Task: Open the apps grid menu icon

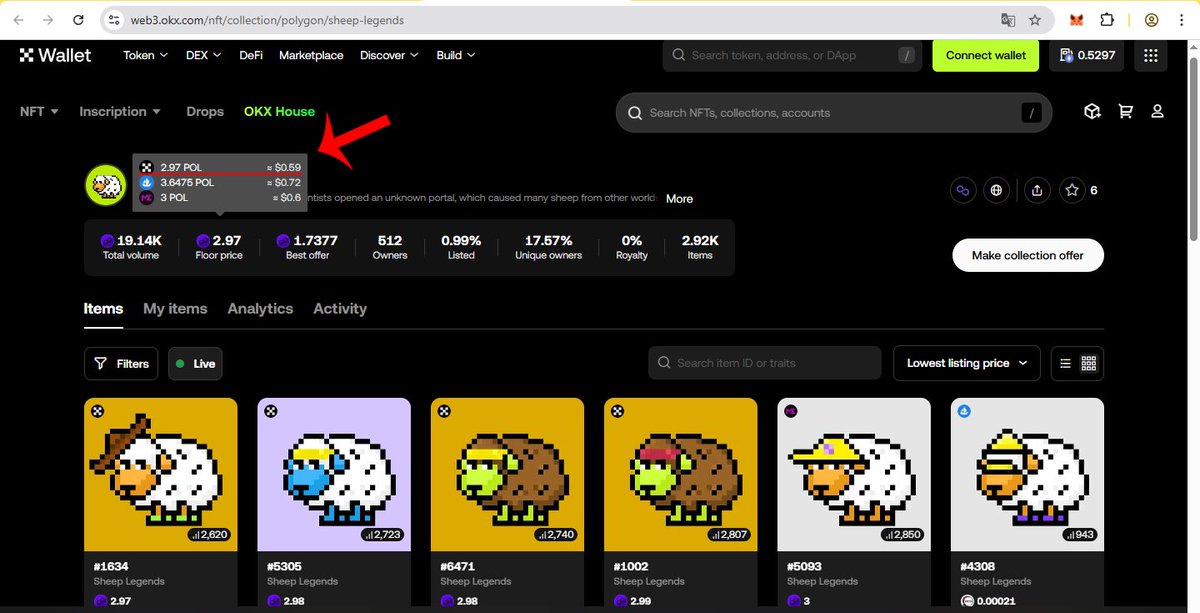Action: tap(1151, 55)
